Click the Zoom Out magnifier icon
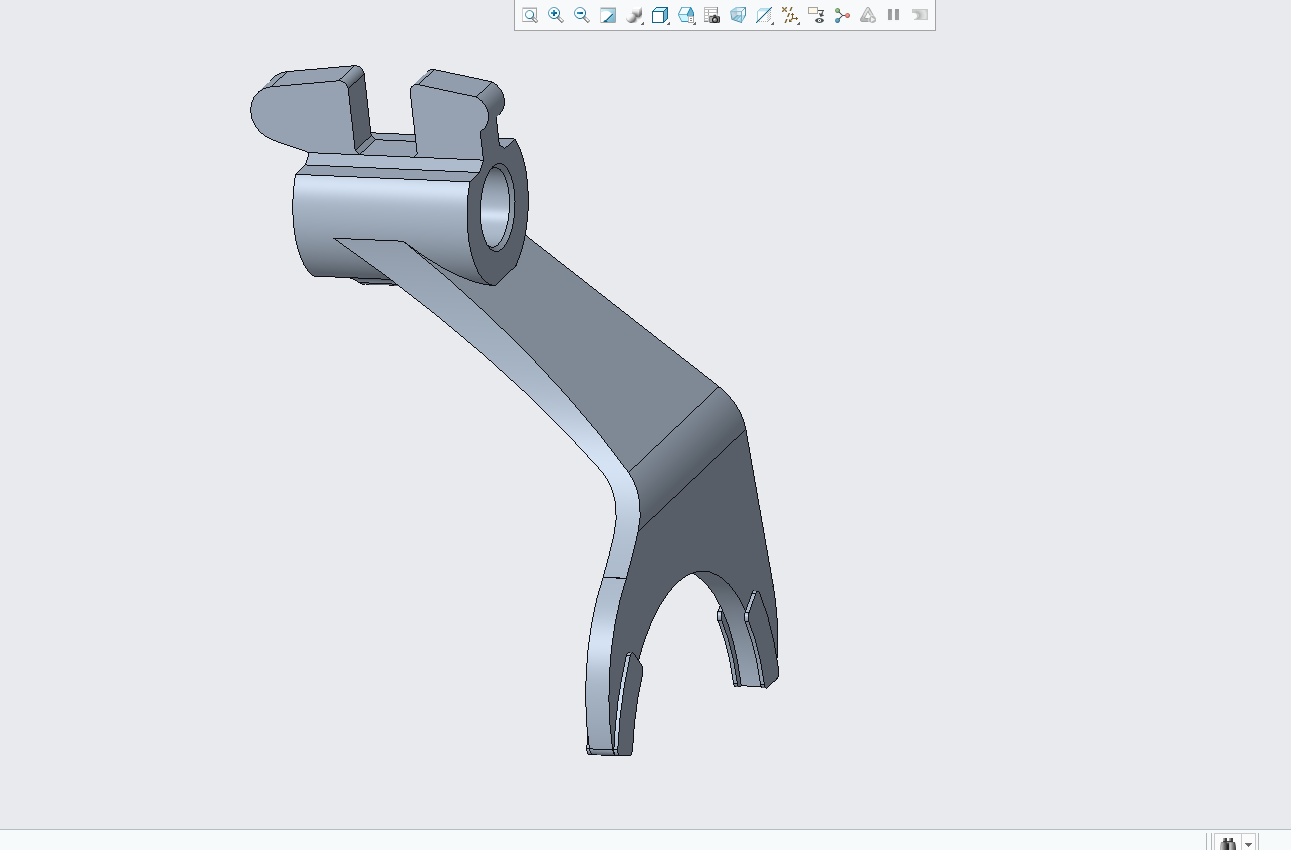Screen dimensions: 1291x850 coord(582,15)
